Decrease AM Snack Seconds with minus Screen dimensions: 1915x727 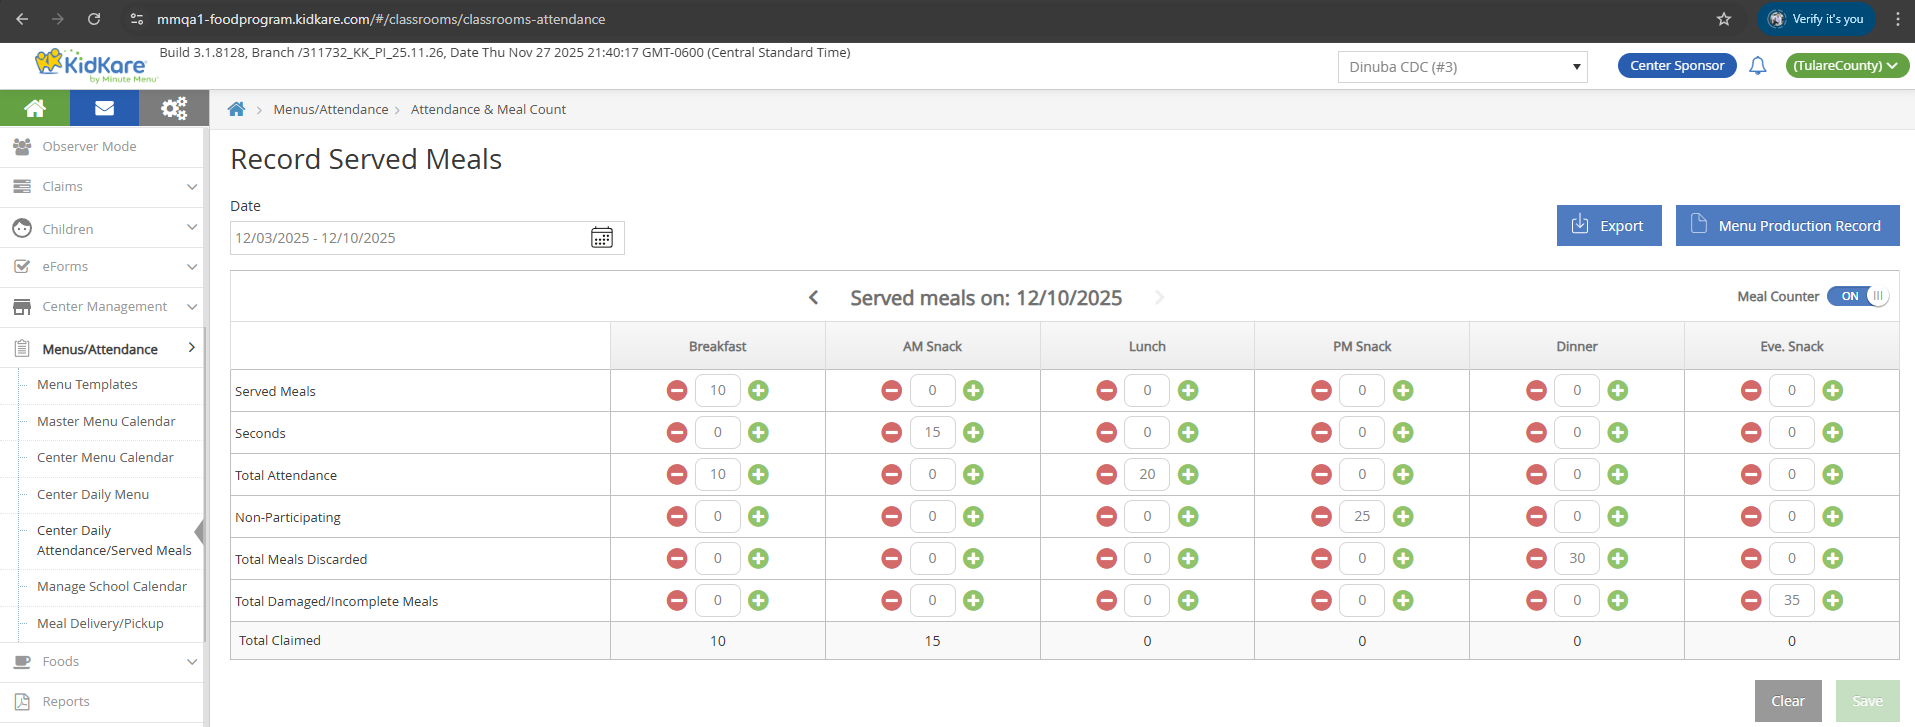[891, 433]
